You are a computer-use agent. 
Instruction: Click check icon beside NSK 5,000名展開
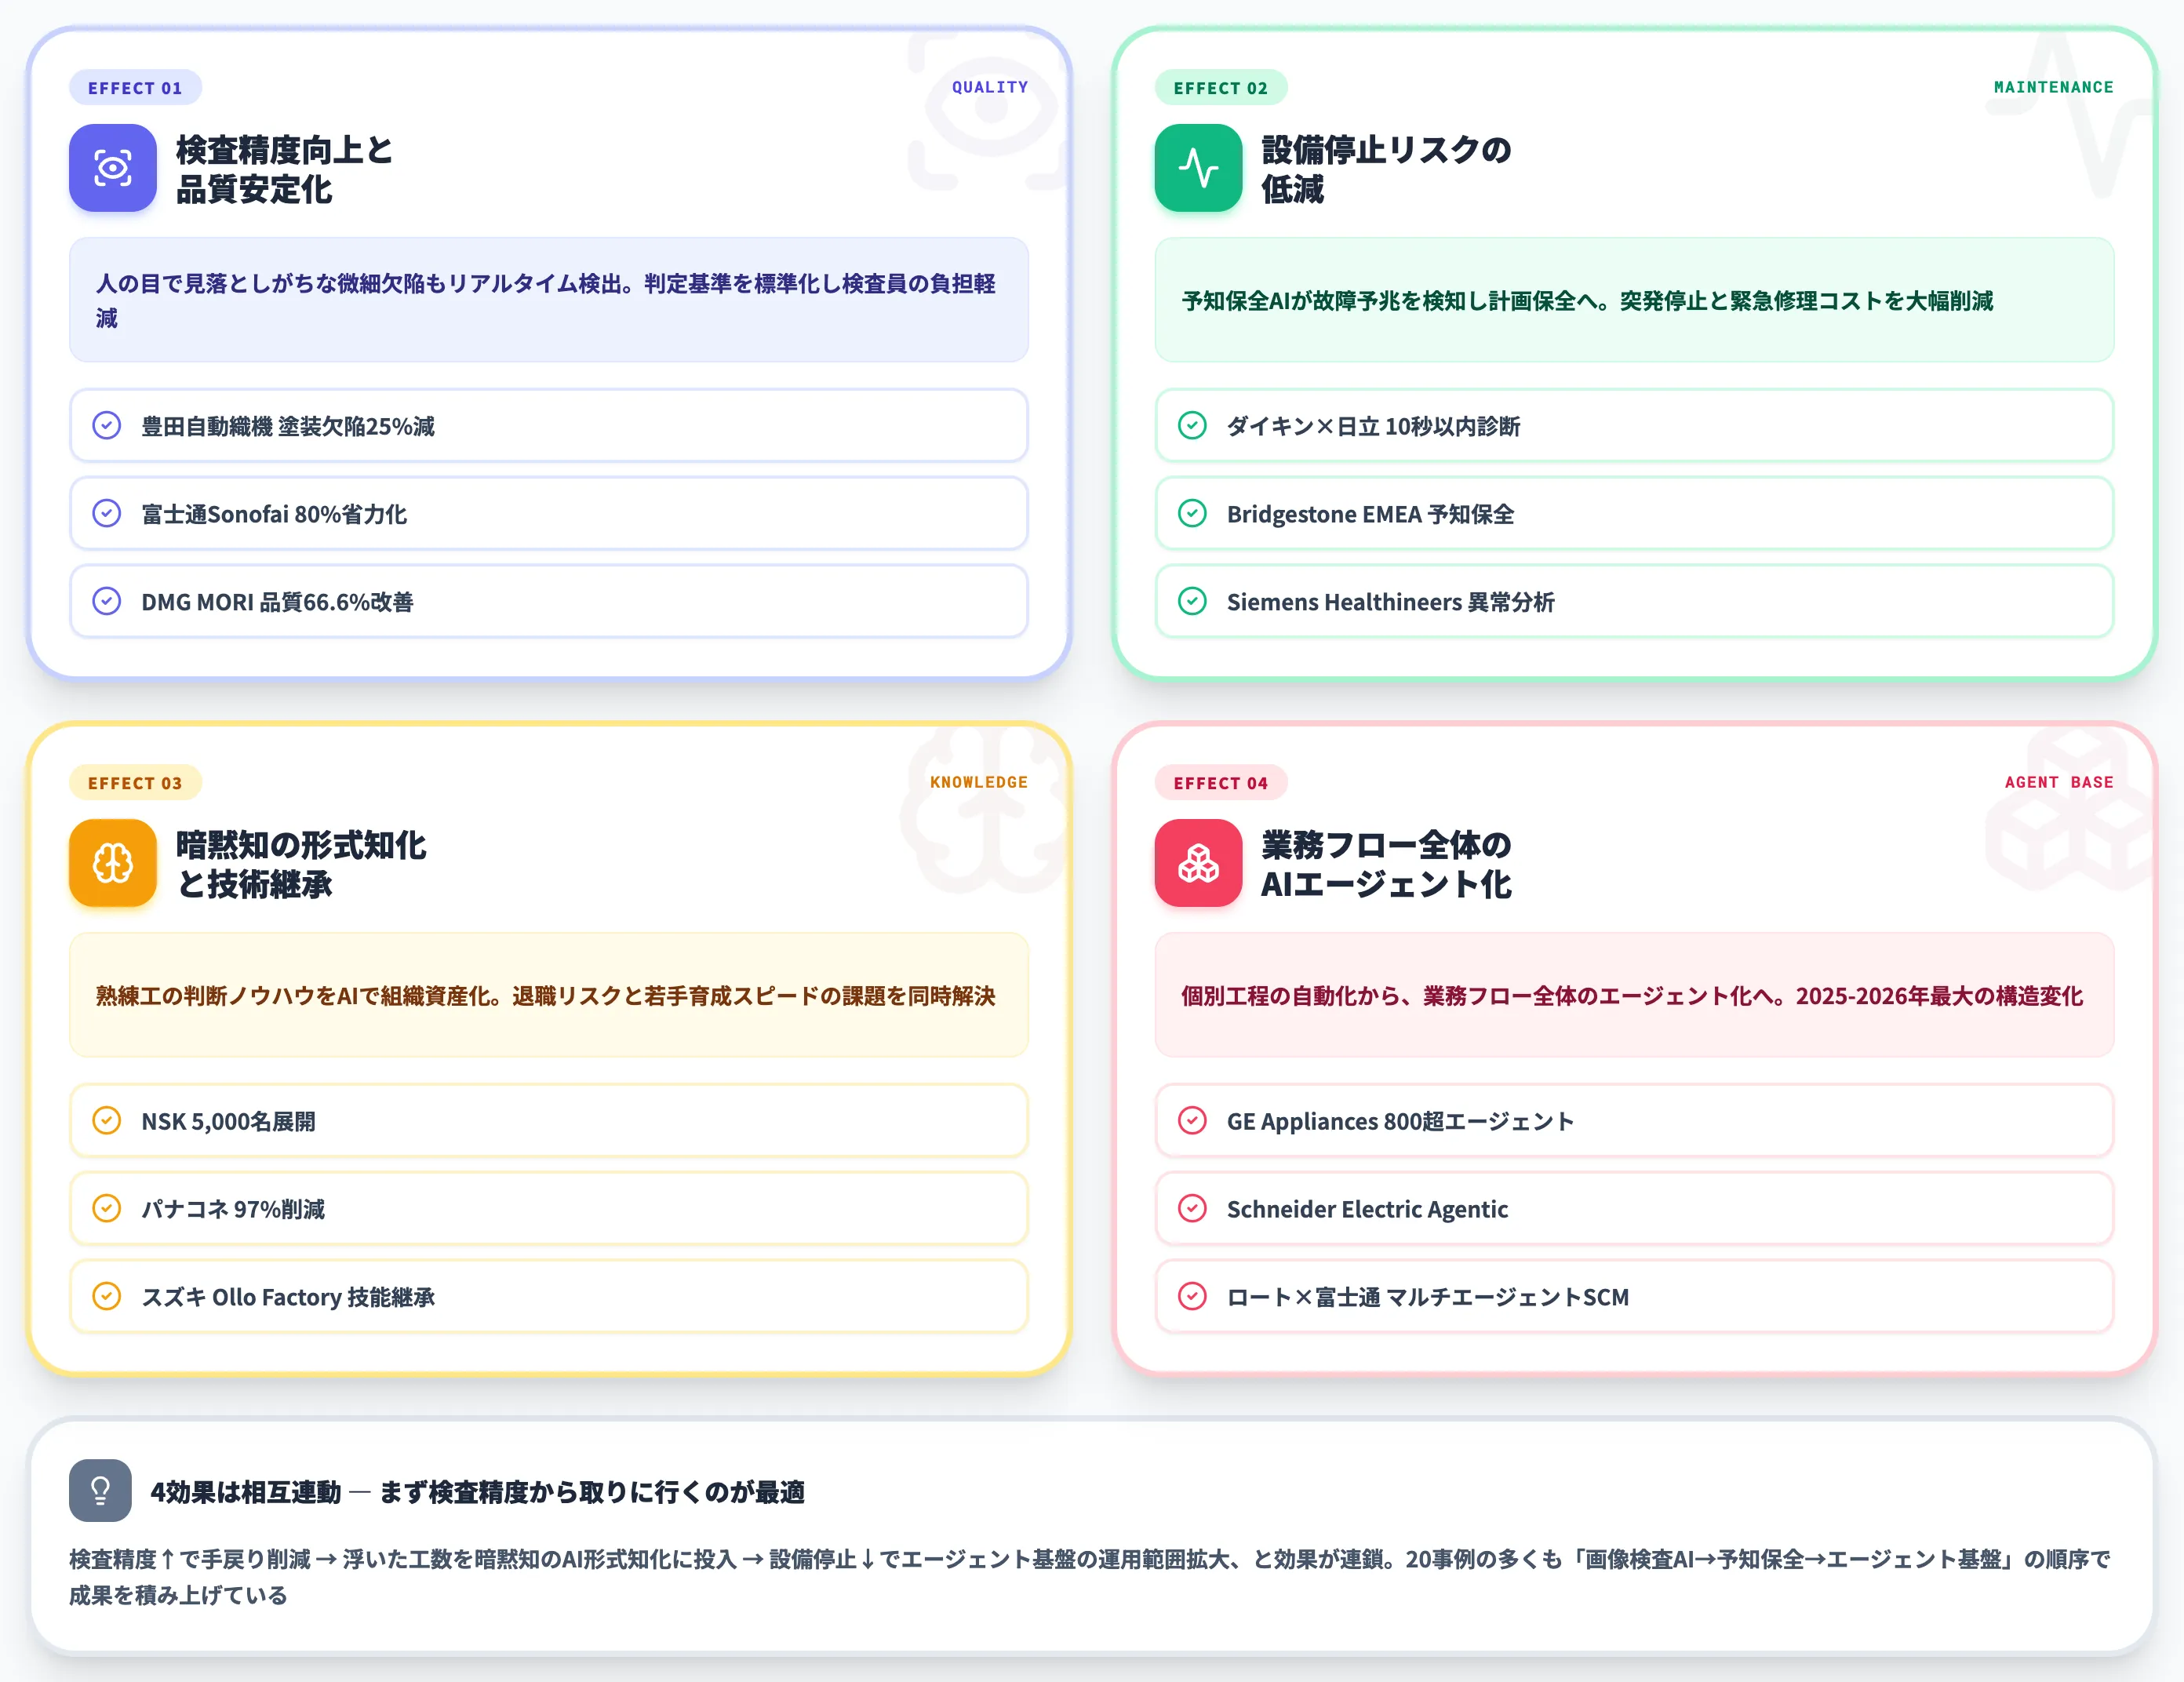point(107,1120)
